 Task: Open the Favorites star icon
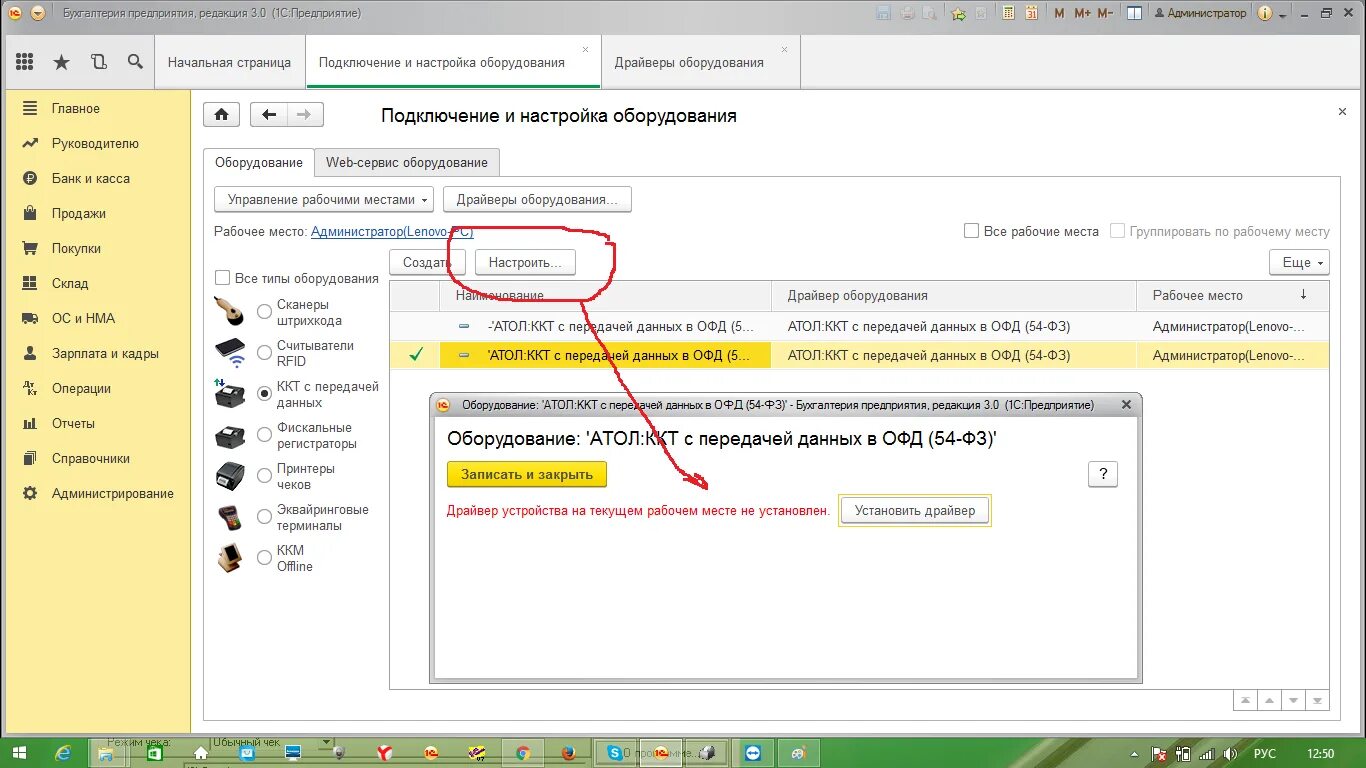point(61,62)
